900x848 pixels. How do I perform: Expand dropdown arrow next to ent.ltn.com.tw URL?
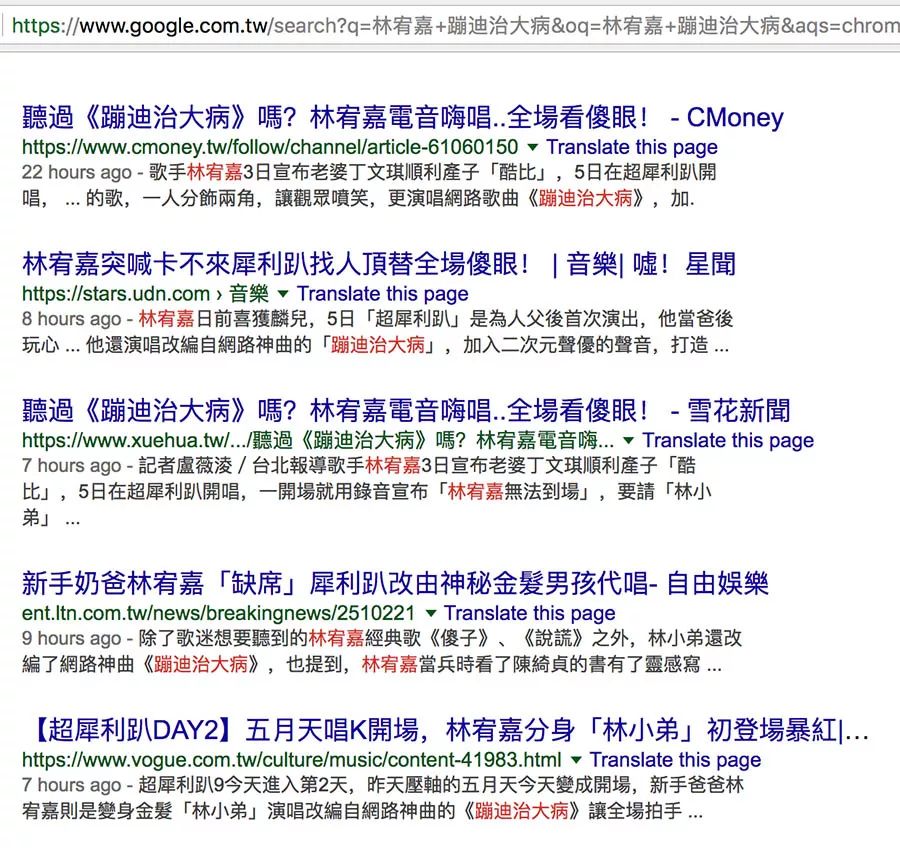click(x=430, y=613)
